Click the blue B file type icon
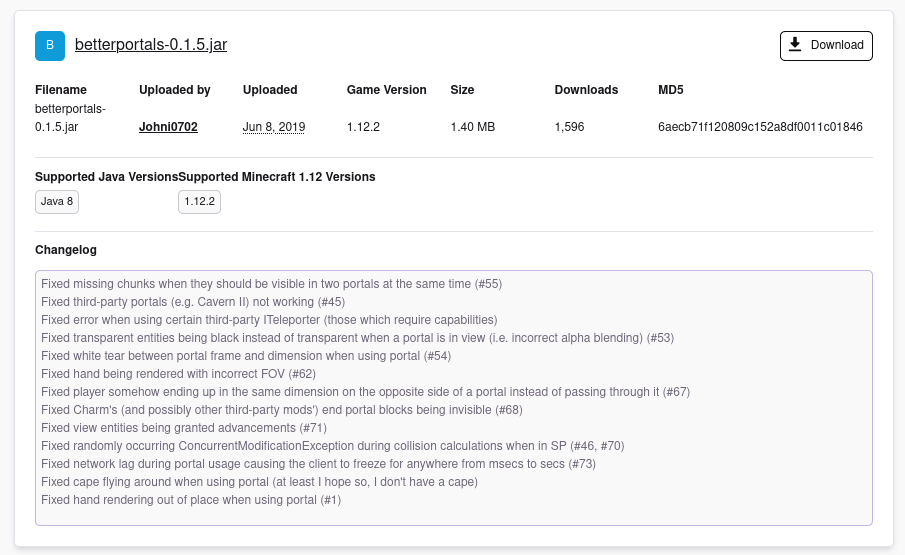 pos(50,46)
